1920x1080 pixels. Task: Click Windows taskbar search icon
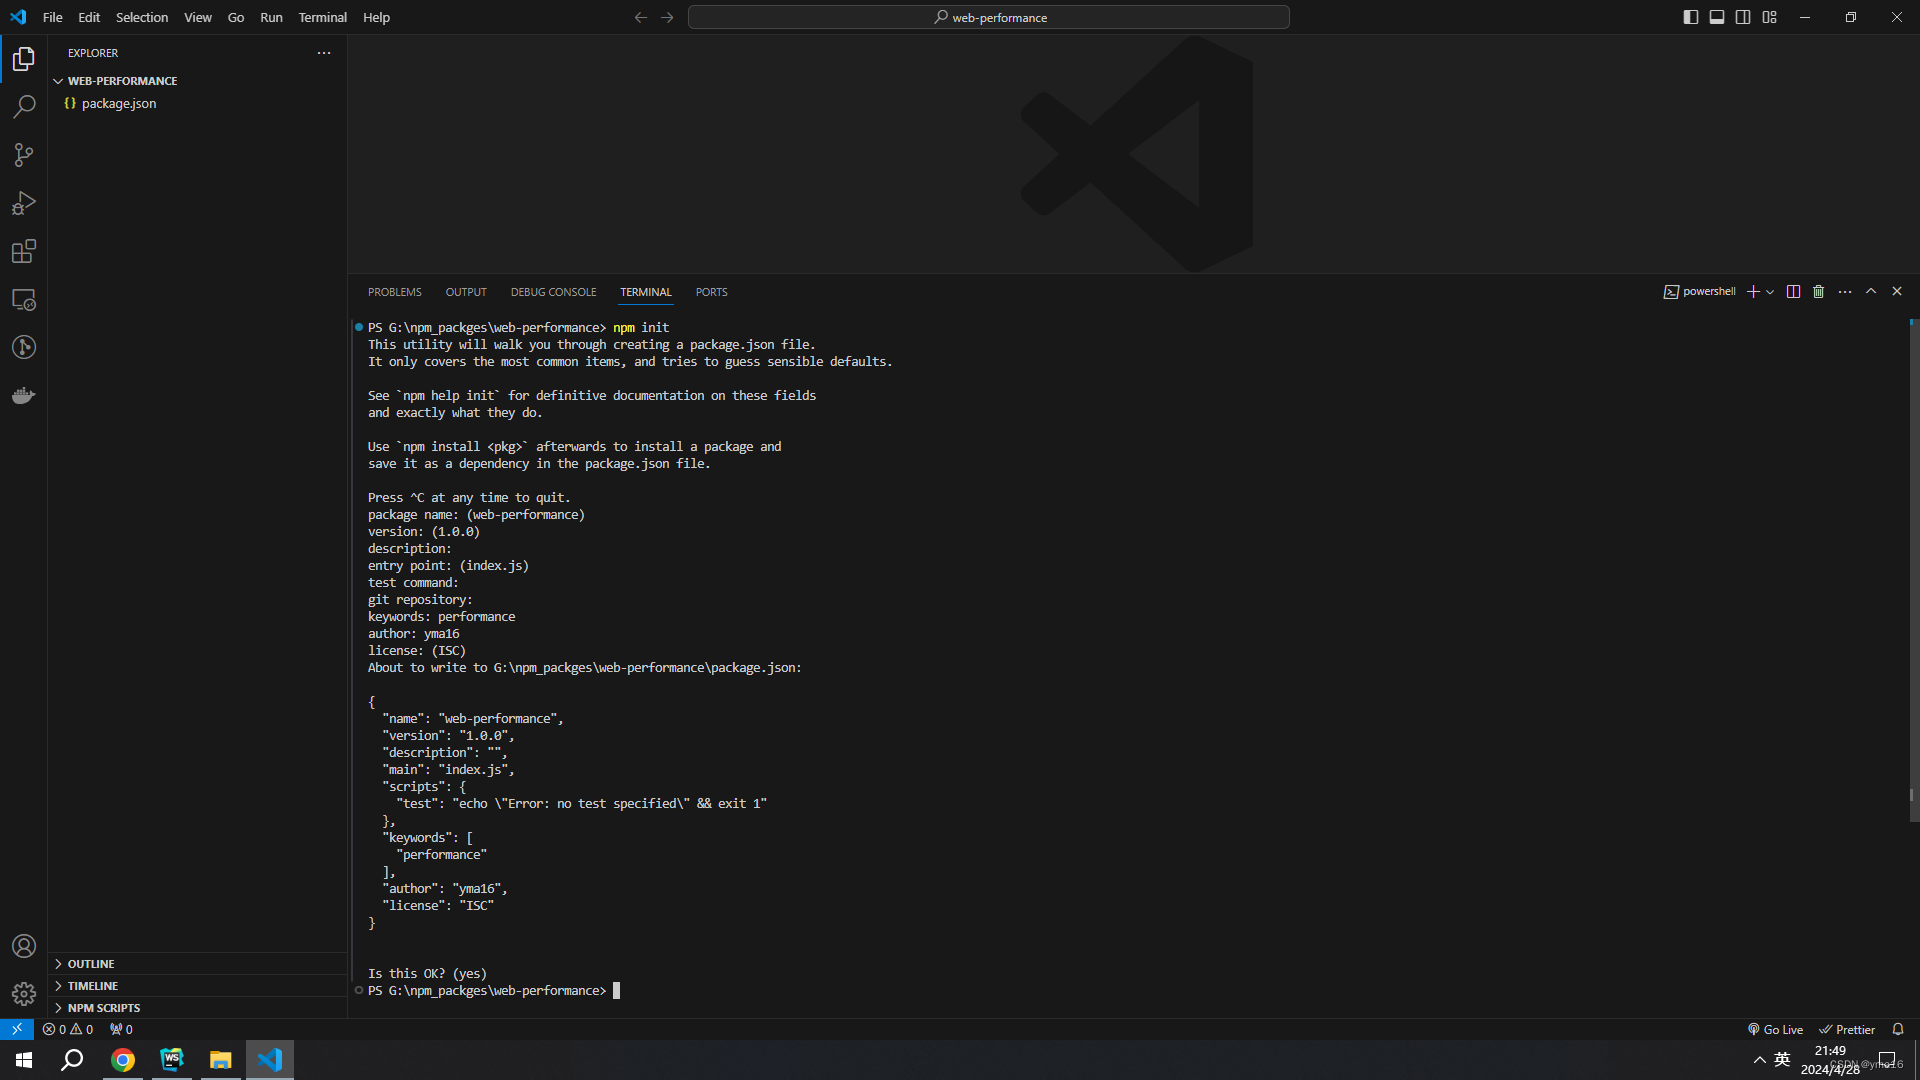[72, 1060]
